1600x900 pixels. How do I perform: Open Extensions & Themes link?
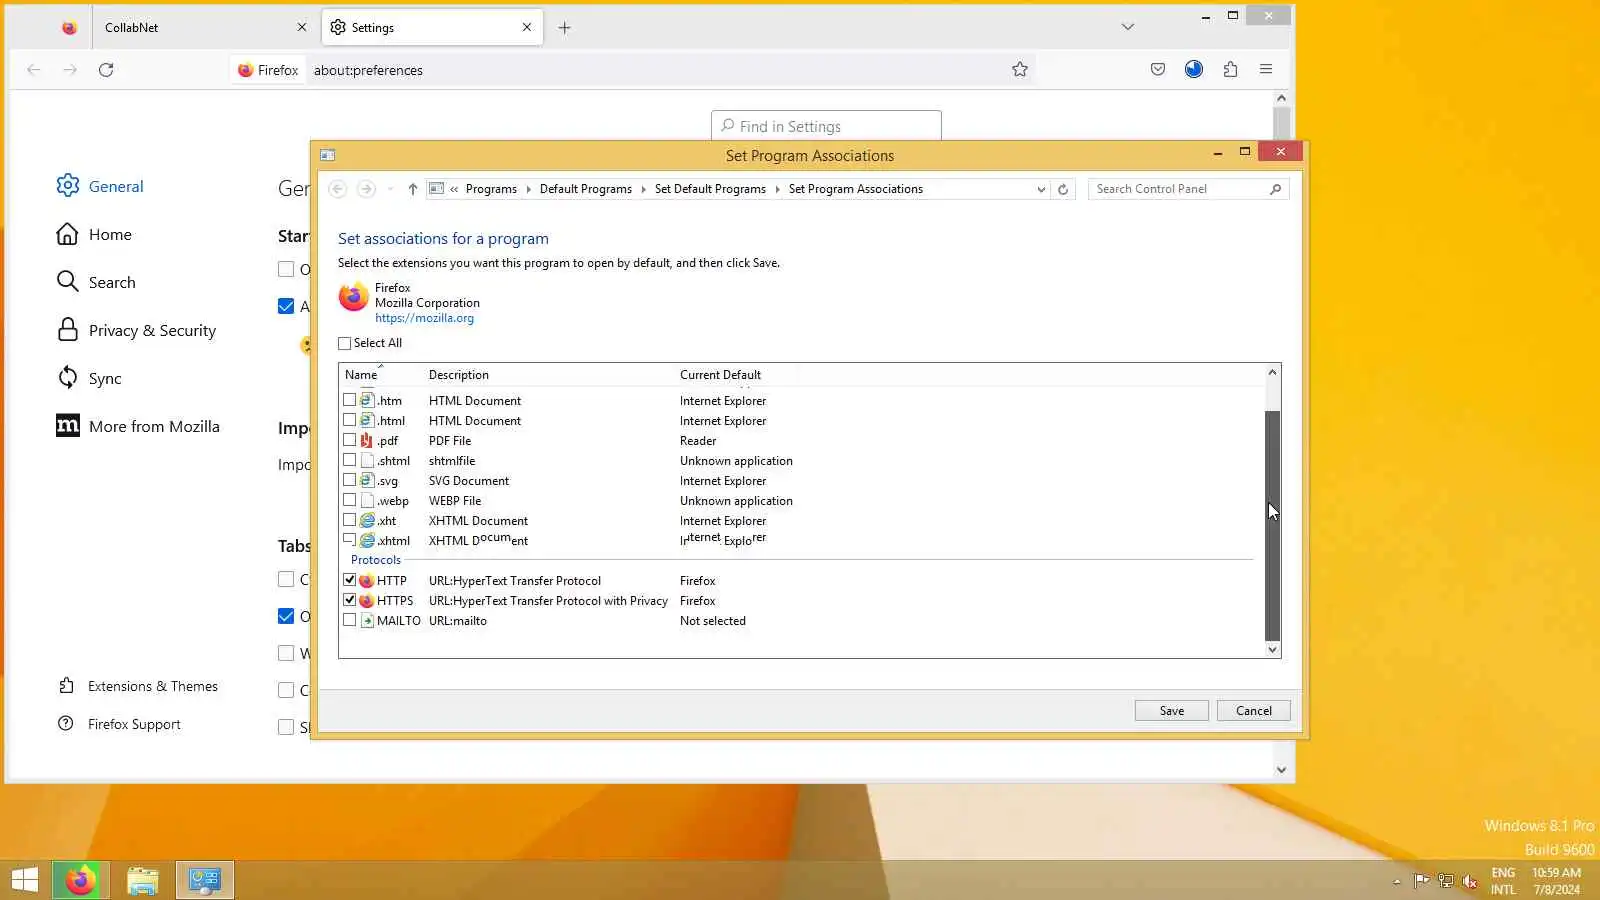pos(138,686)
